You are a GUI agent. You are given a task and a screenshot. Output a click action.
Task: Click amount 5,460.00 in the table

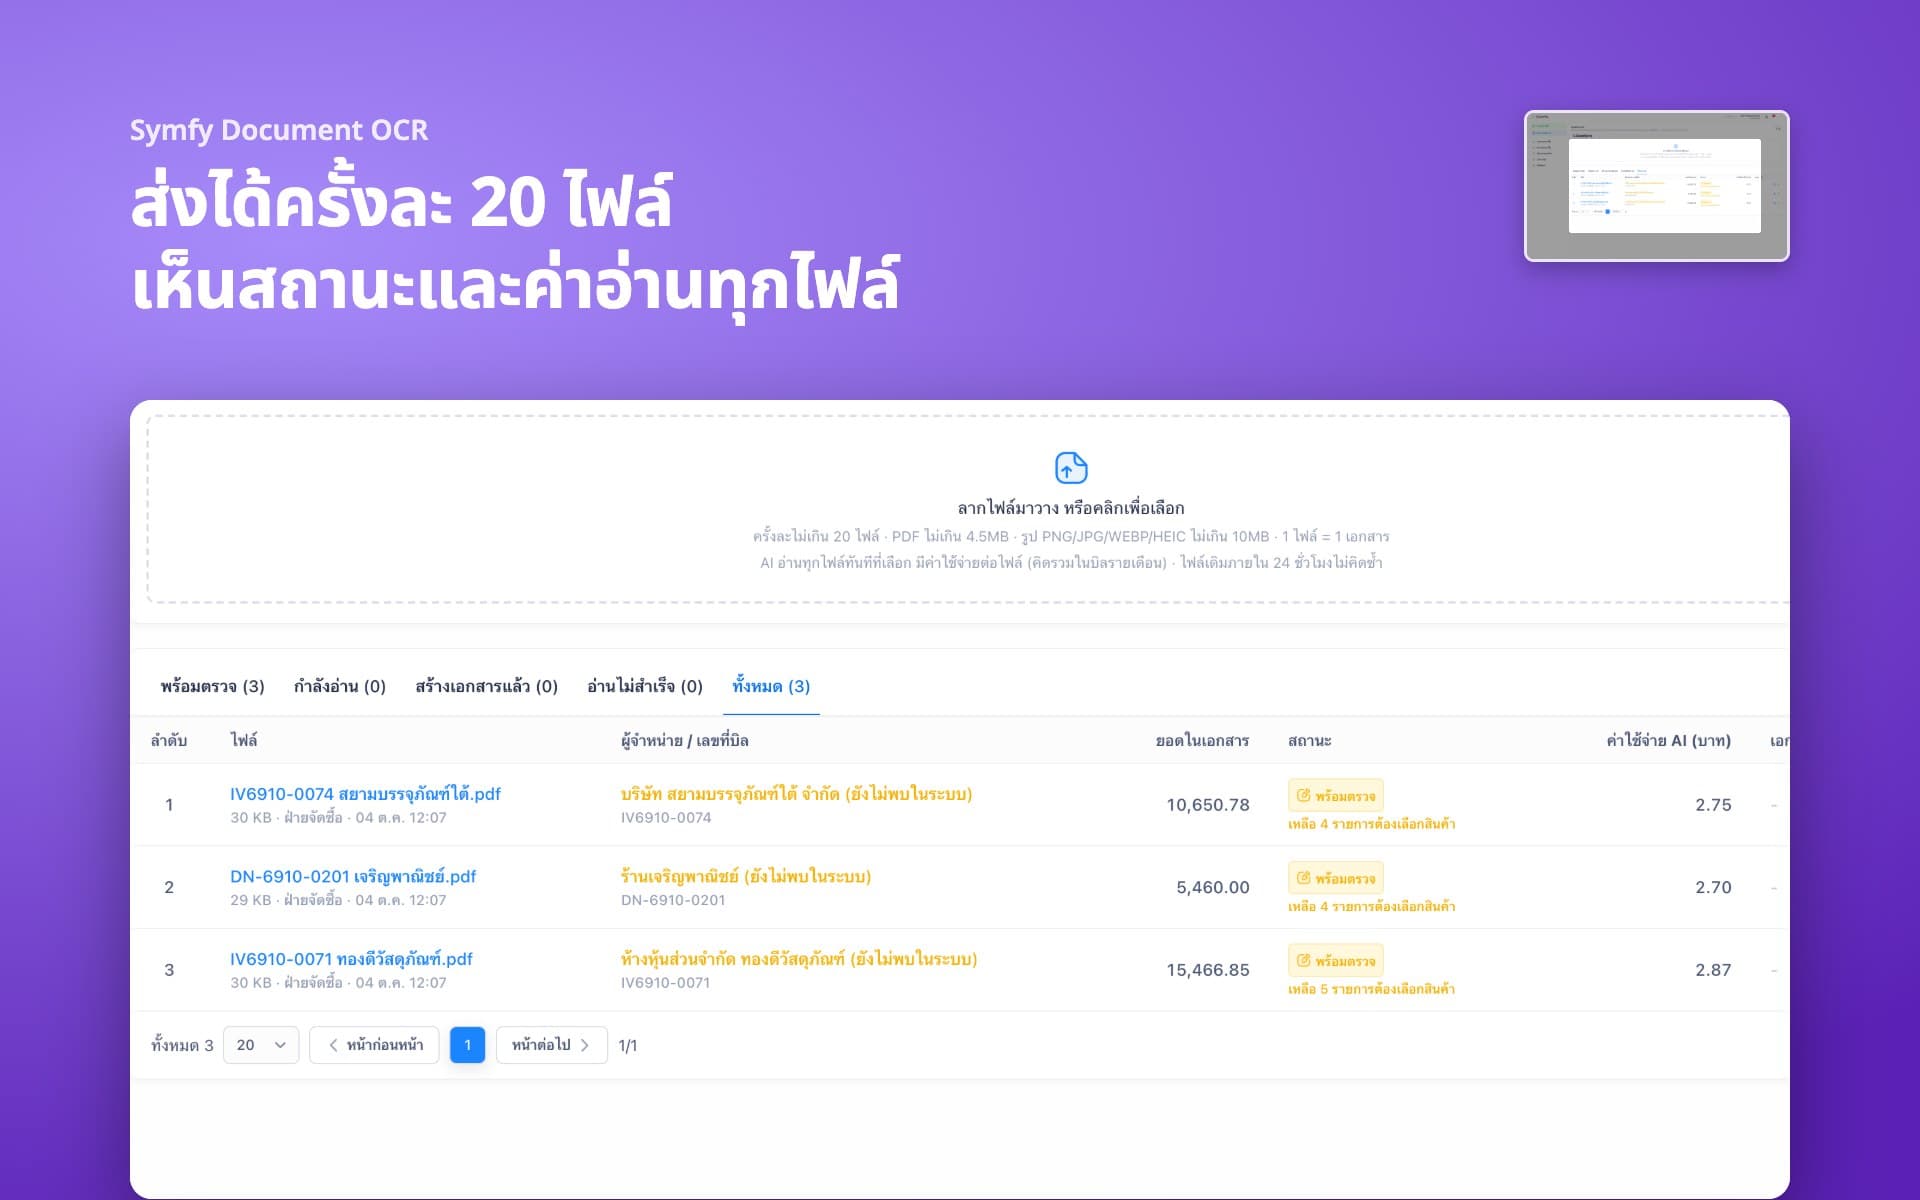1213,887
